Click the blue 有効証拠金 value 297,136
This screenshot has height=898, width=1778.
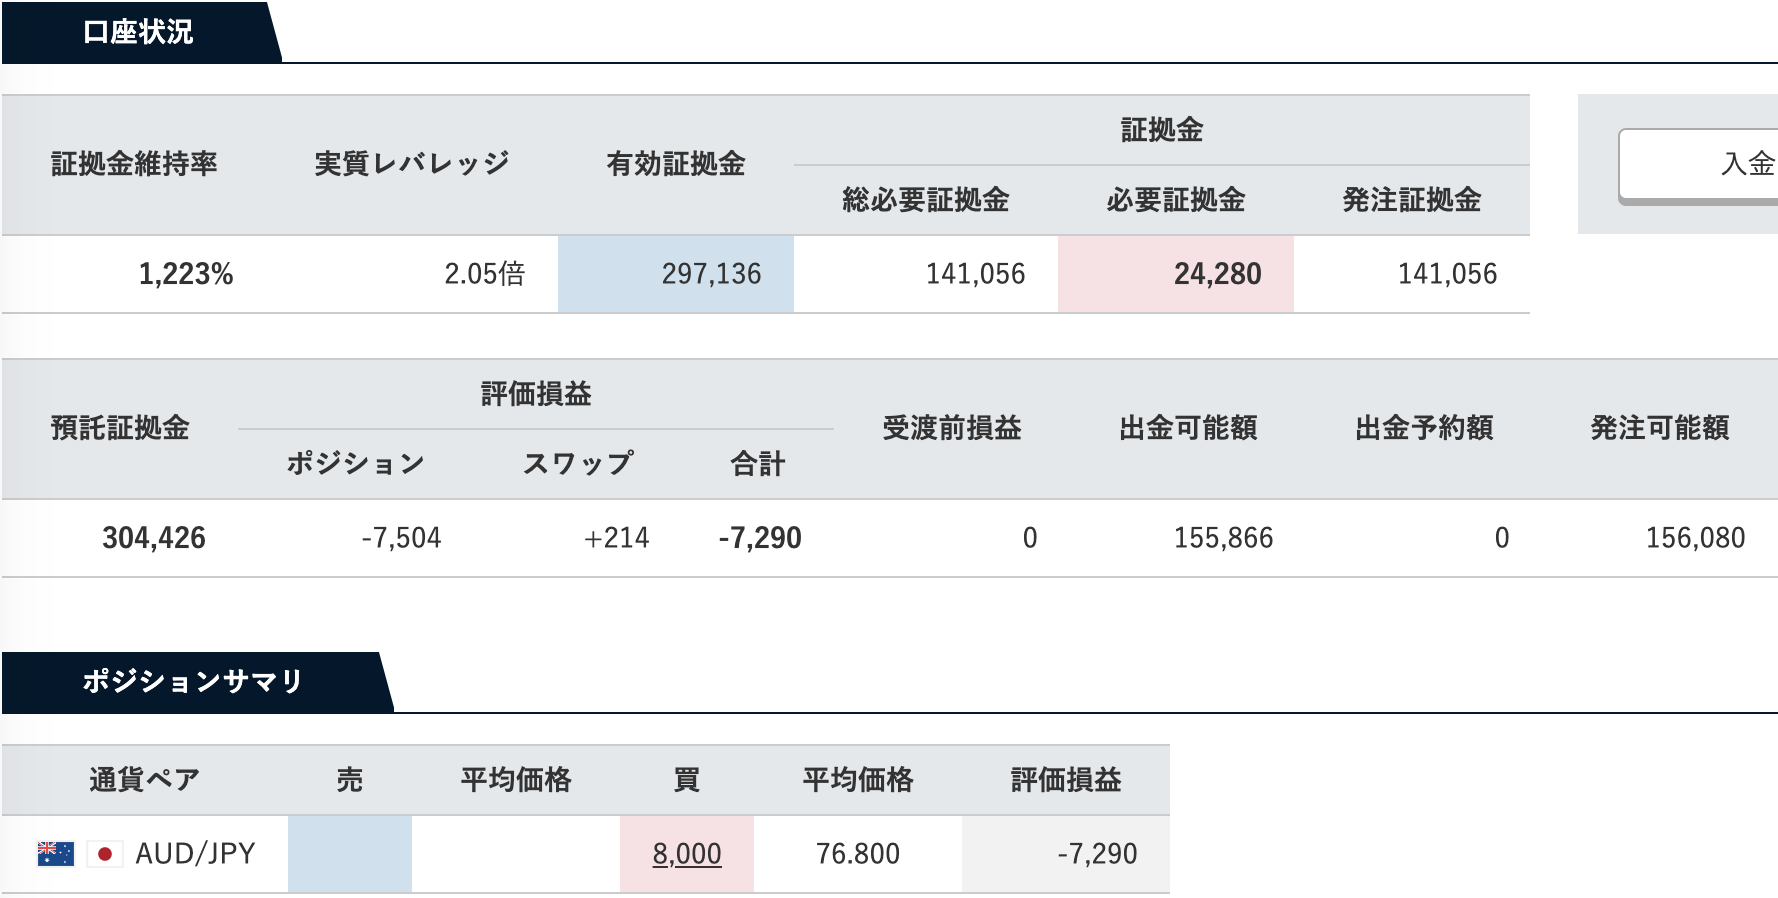(x=676, y=274)
